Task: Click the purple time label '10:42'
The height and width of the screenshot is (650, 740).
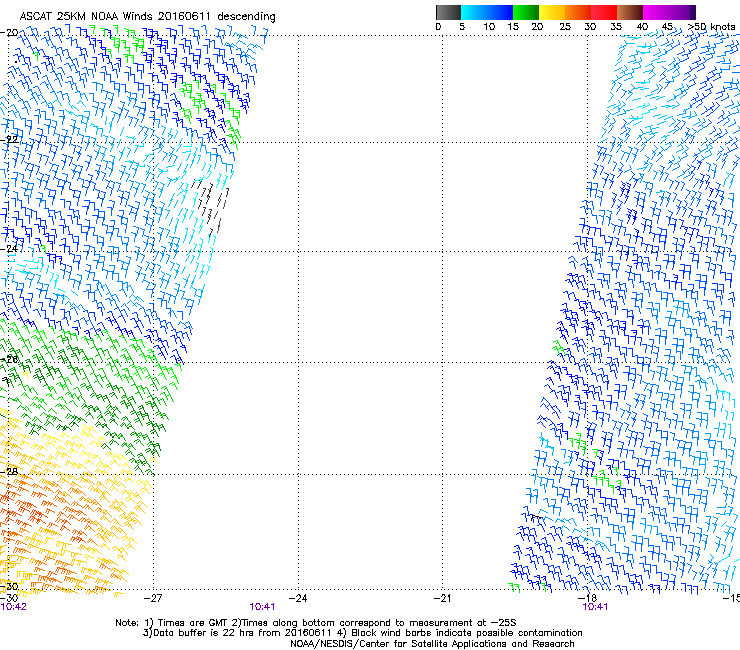Action: [14, 607]
